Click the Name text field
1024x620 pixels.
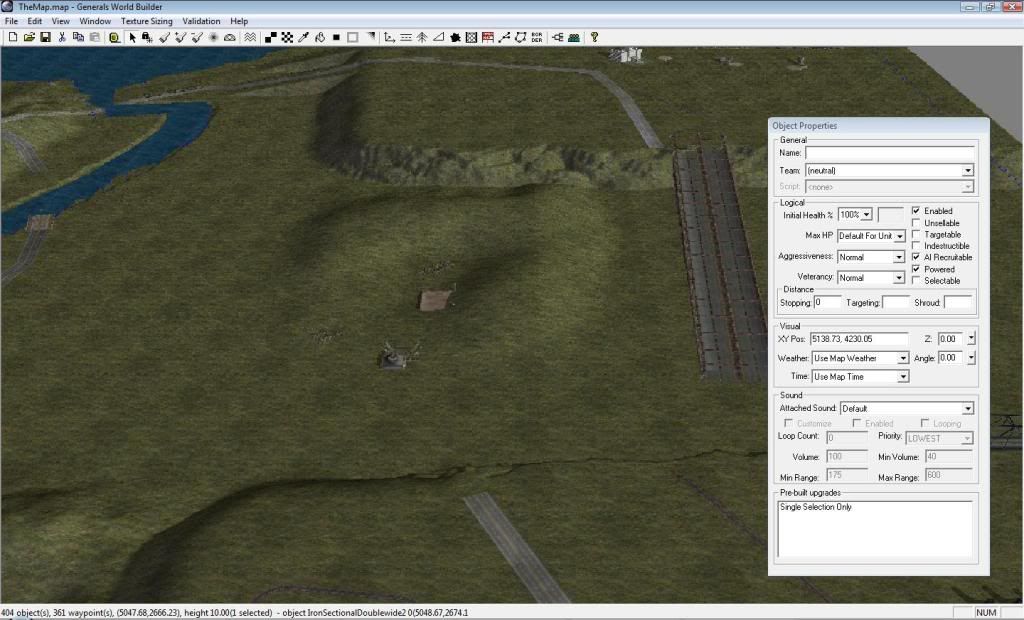pos(888,154)
